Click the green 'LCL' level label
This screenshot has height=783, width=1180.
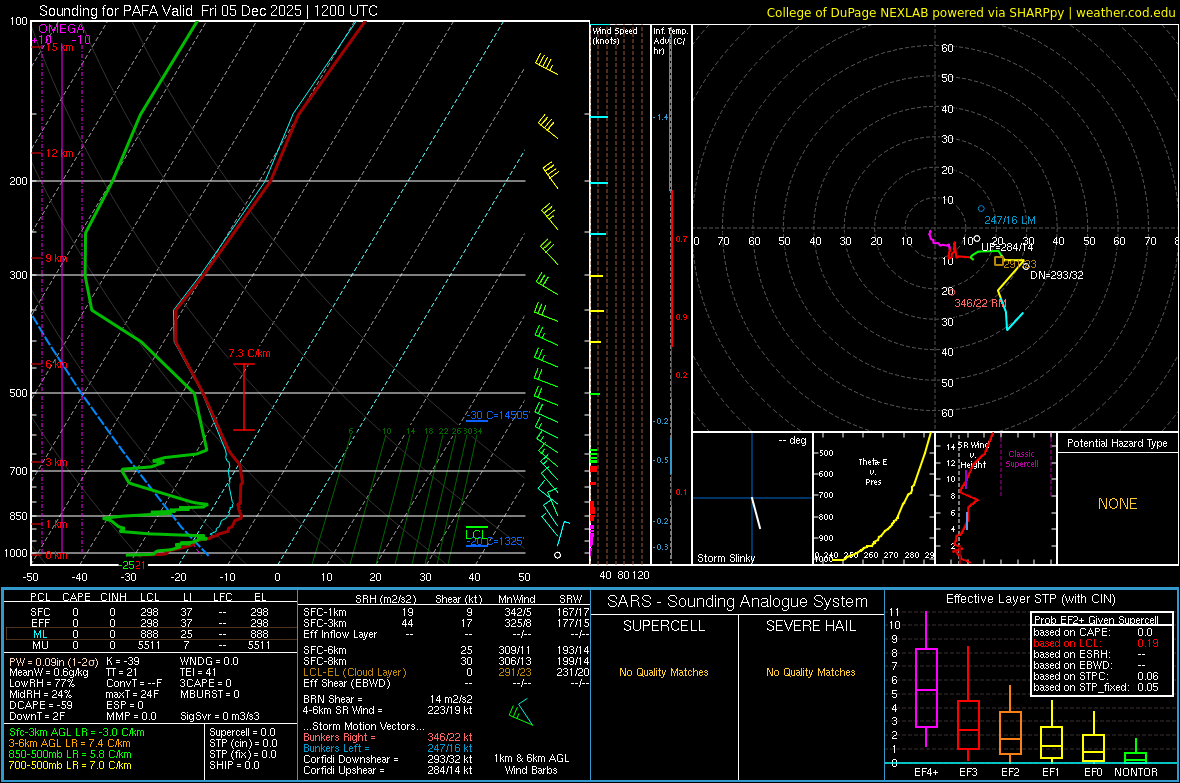[x=476, y=535]
